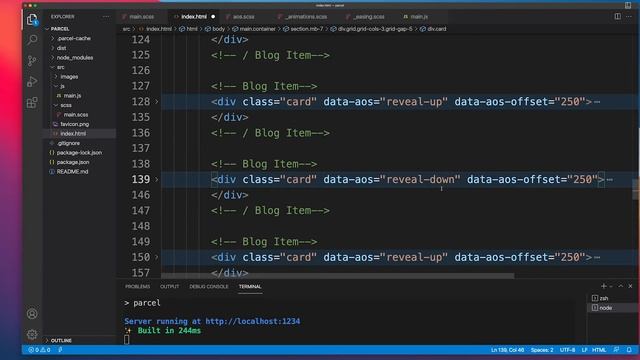
Task: Collapse the PARCEL project root
Action: [47, 29]
